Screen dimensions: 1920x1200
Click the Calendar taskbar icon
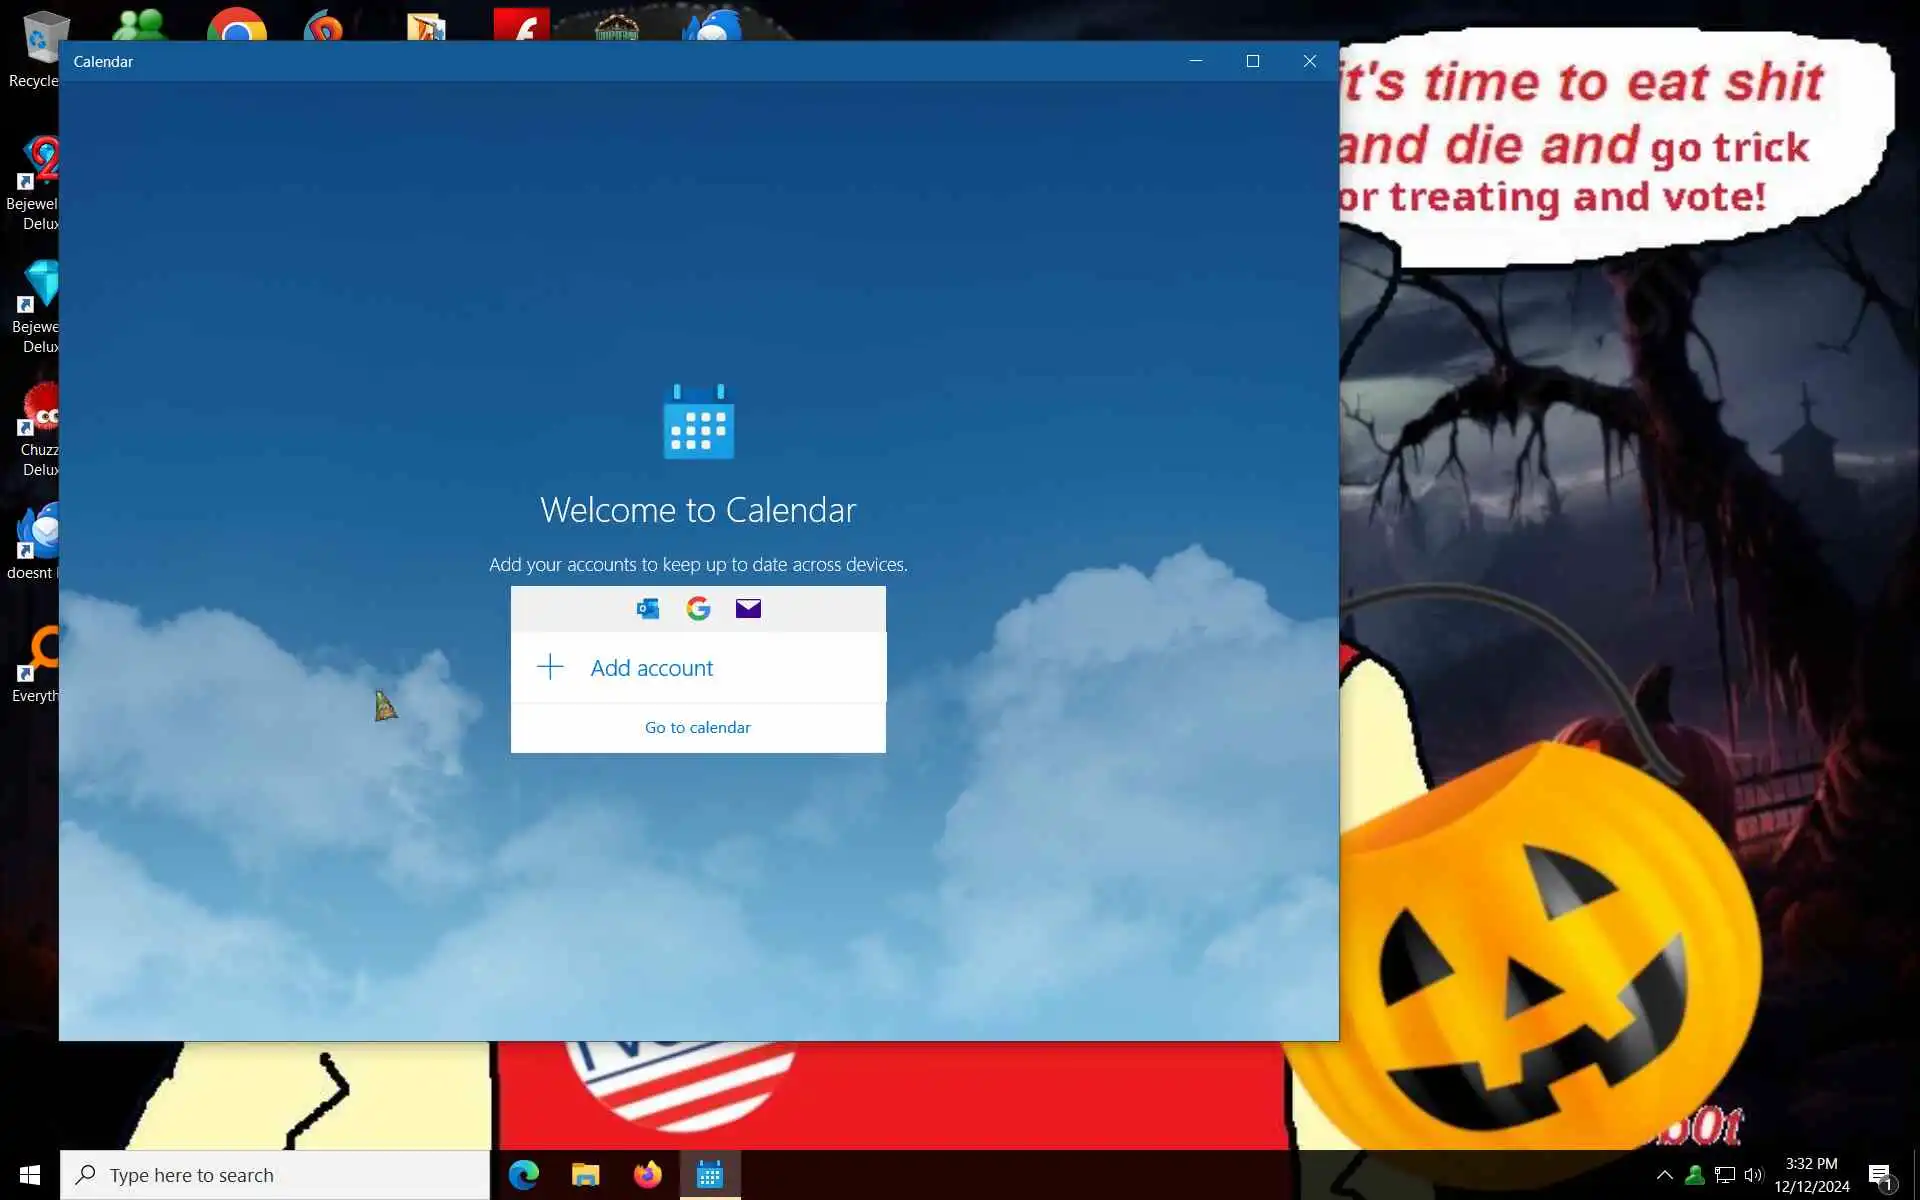point(710,1175)
